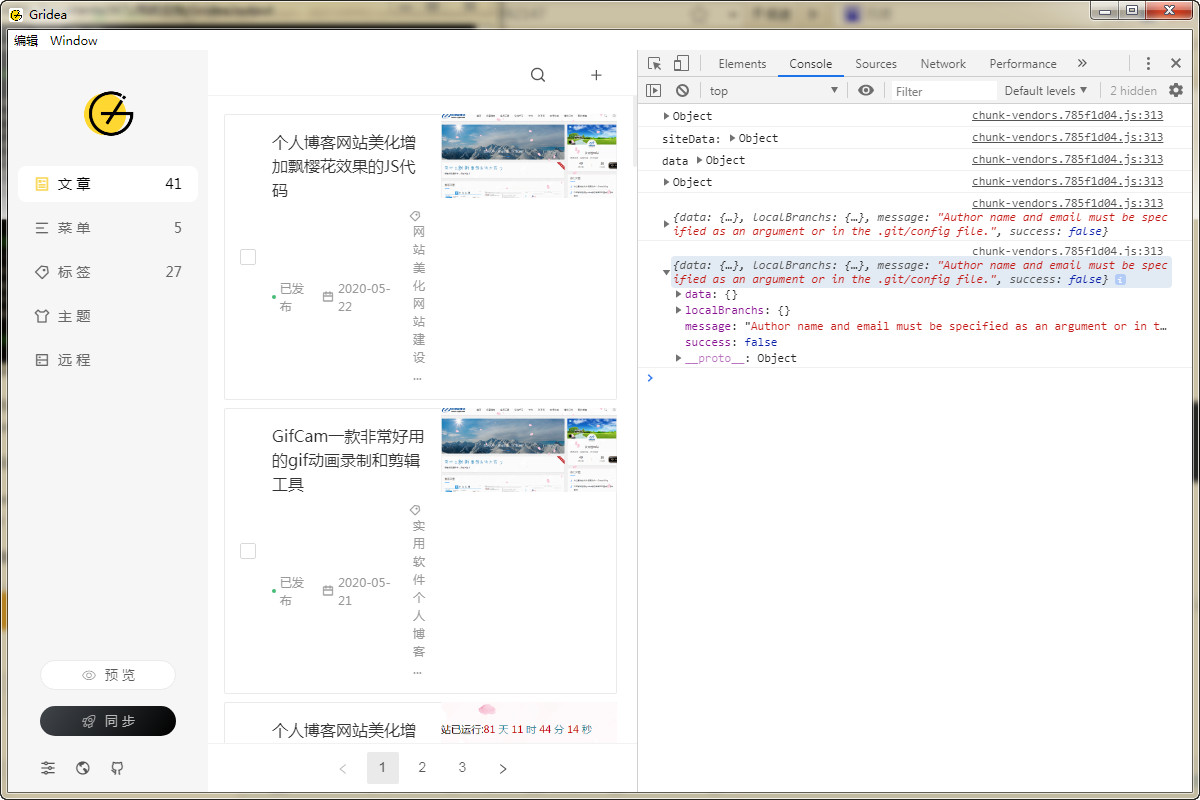The width and height of the screenshot is (1200, 800).
Task: Check the box for the first article
Action: tap(248, 257)
